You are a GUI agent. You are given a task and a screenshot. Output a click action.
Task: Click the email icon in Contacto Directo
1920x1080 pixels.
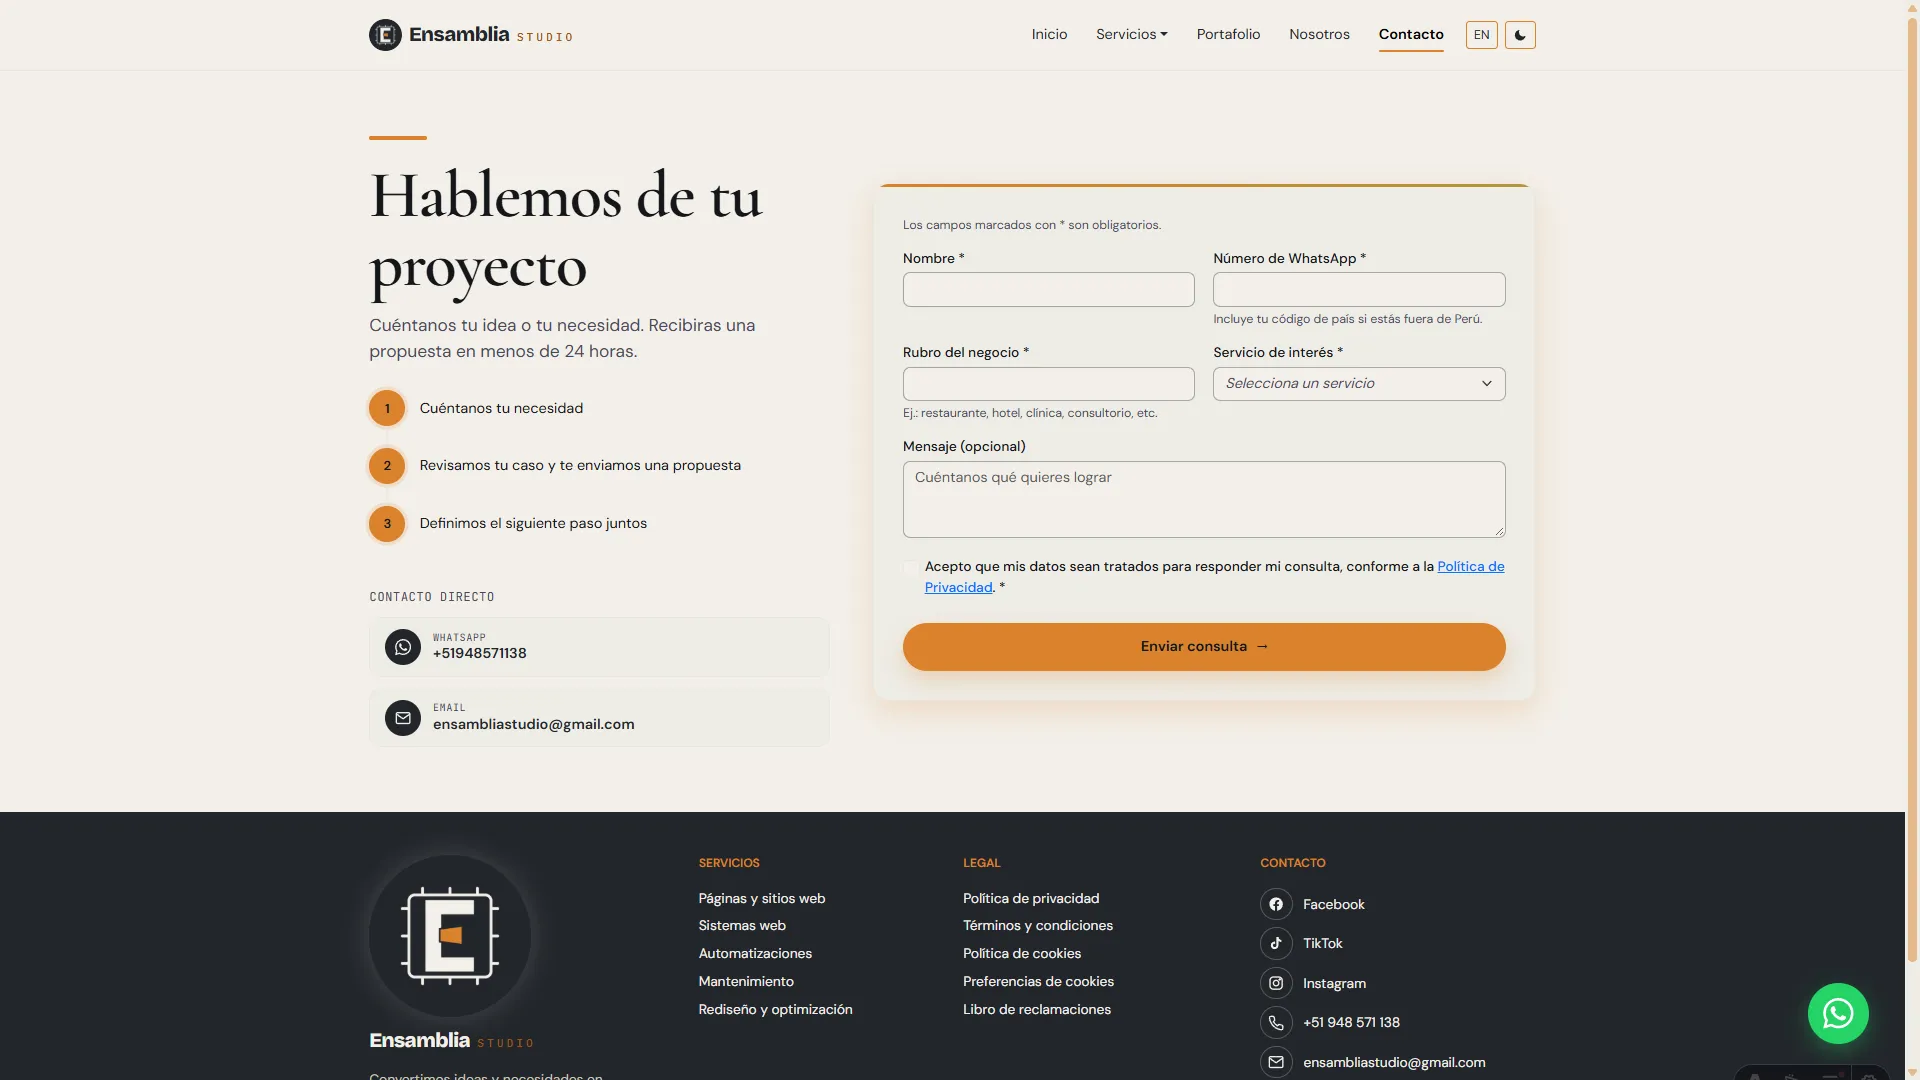pos(403,718)
